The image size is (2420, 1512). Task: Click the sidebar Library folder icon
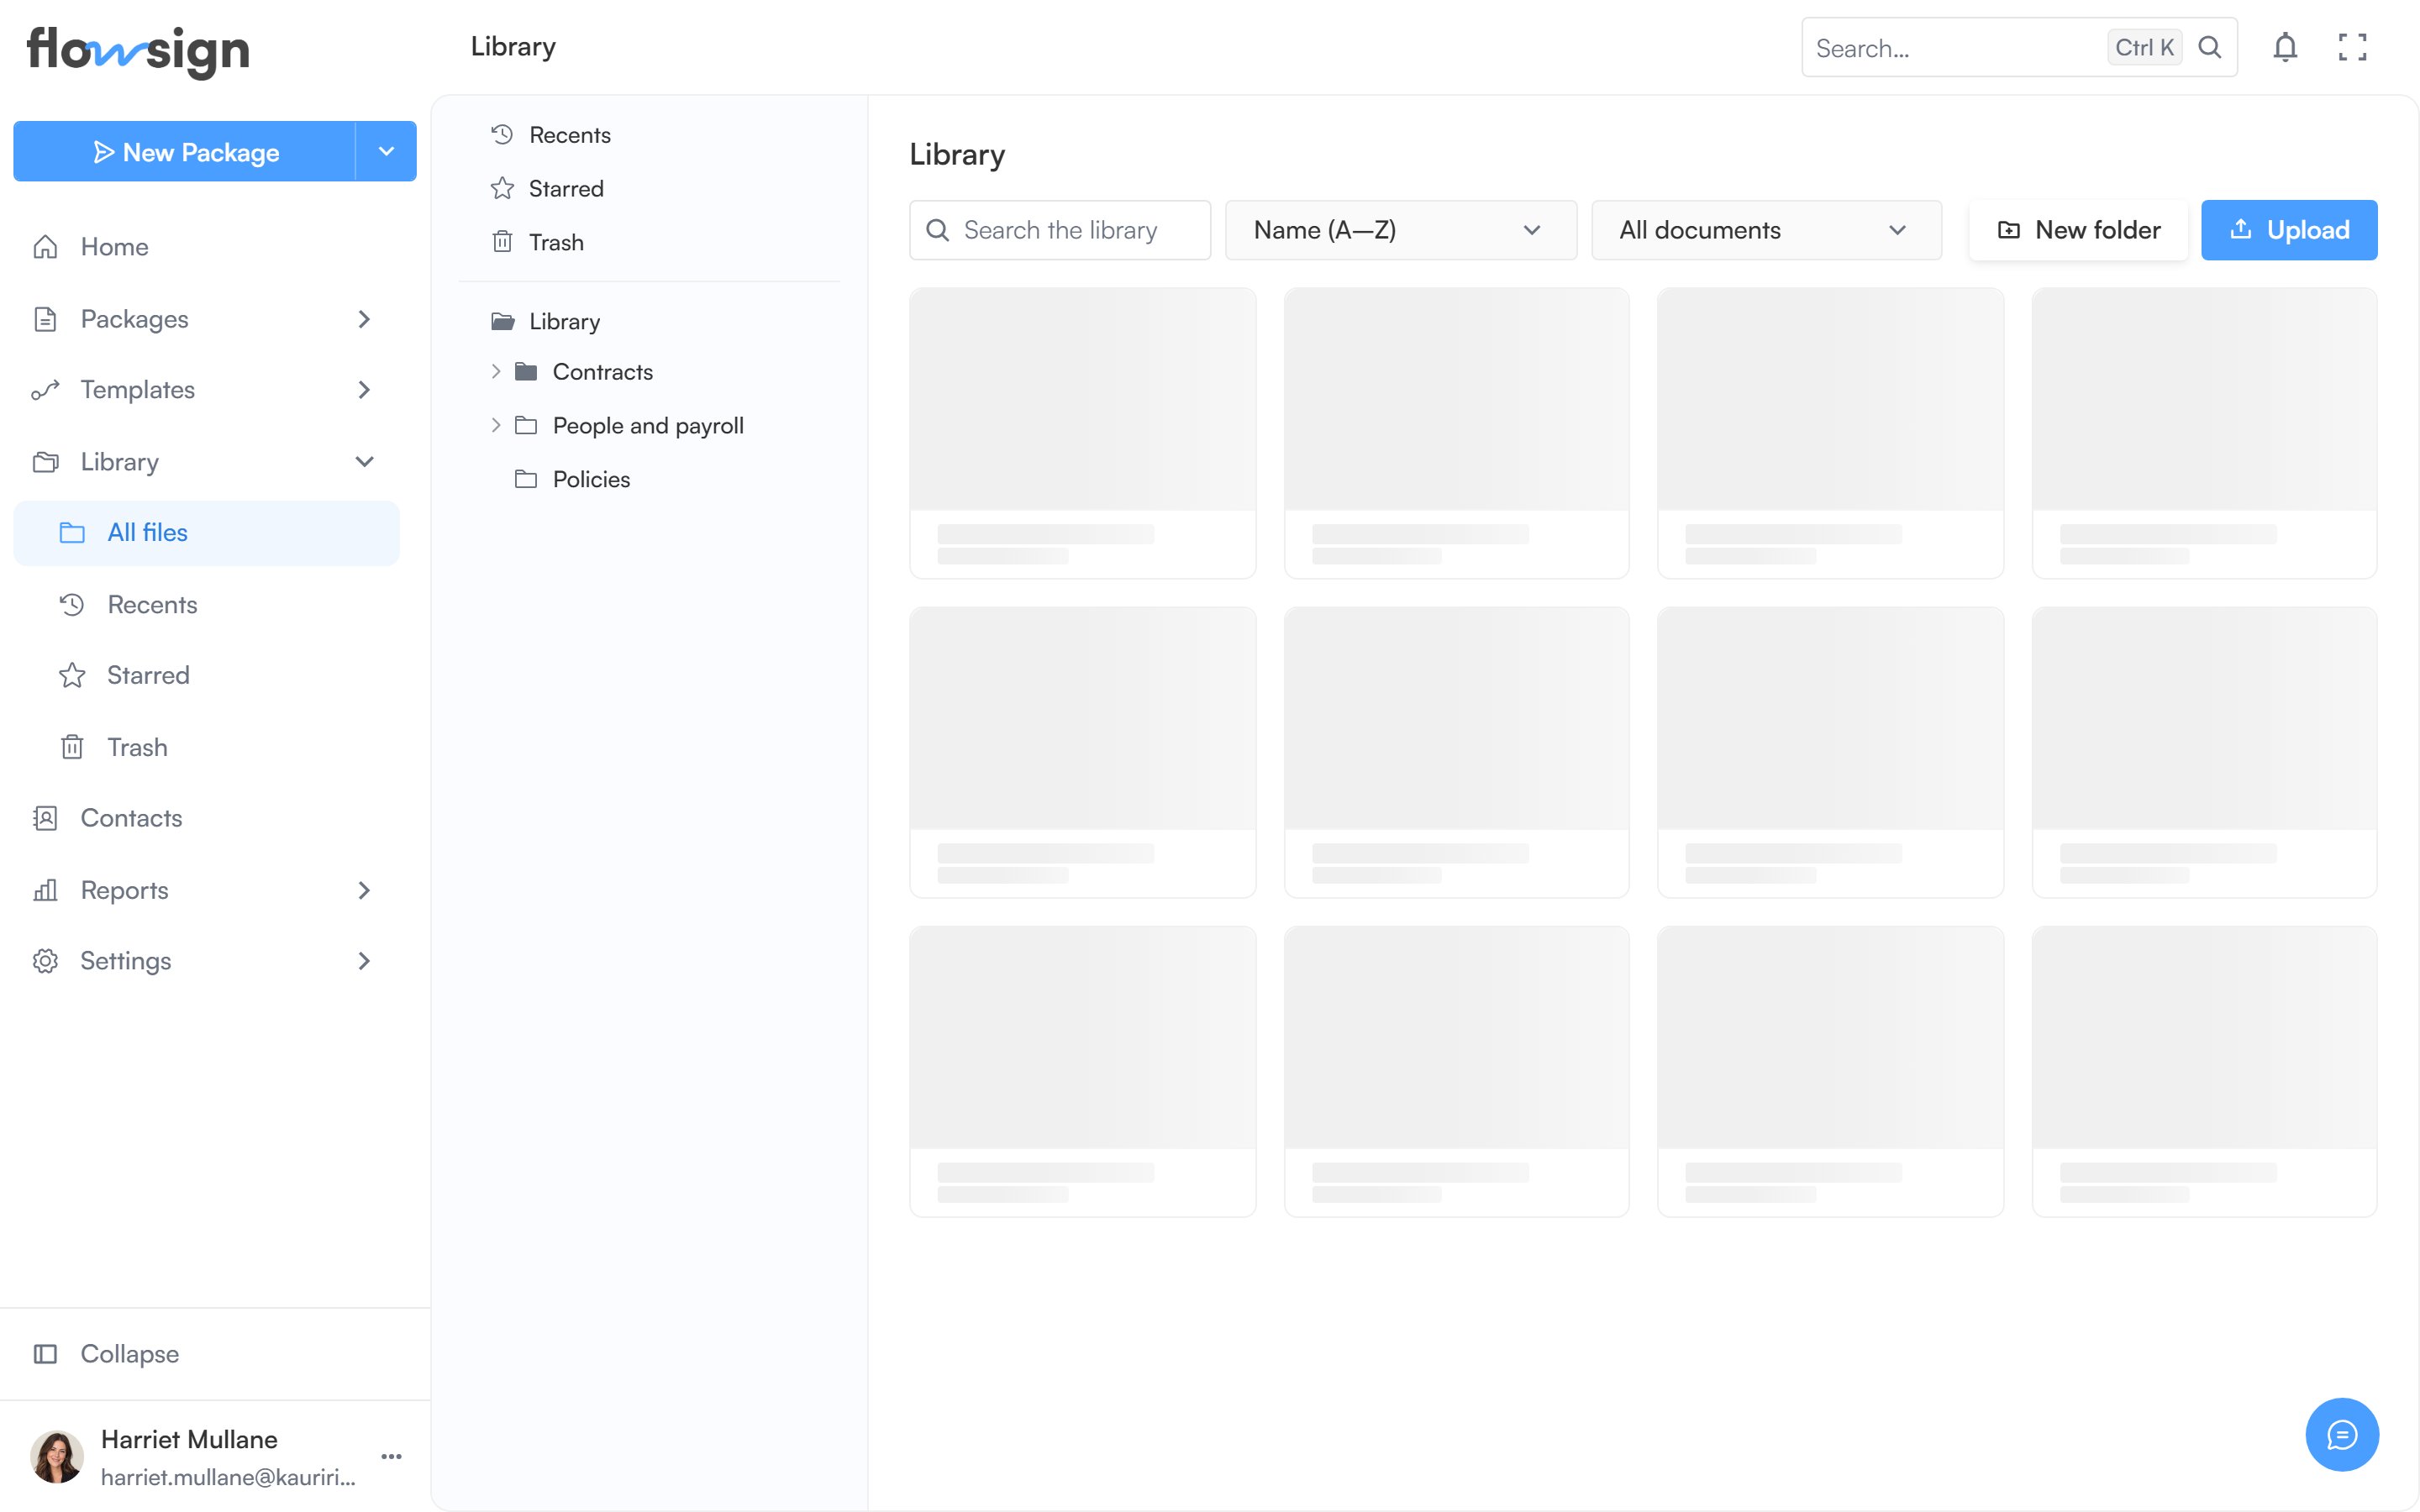coord(45,462)
